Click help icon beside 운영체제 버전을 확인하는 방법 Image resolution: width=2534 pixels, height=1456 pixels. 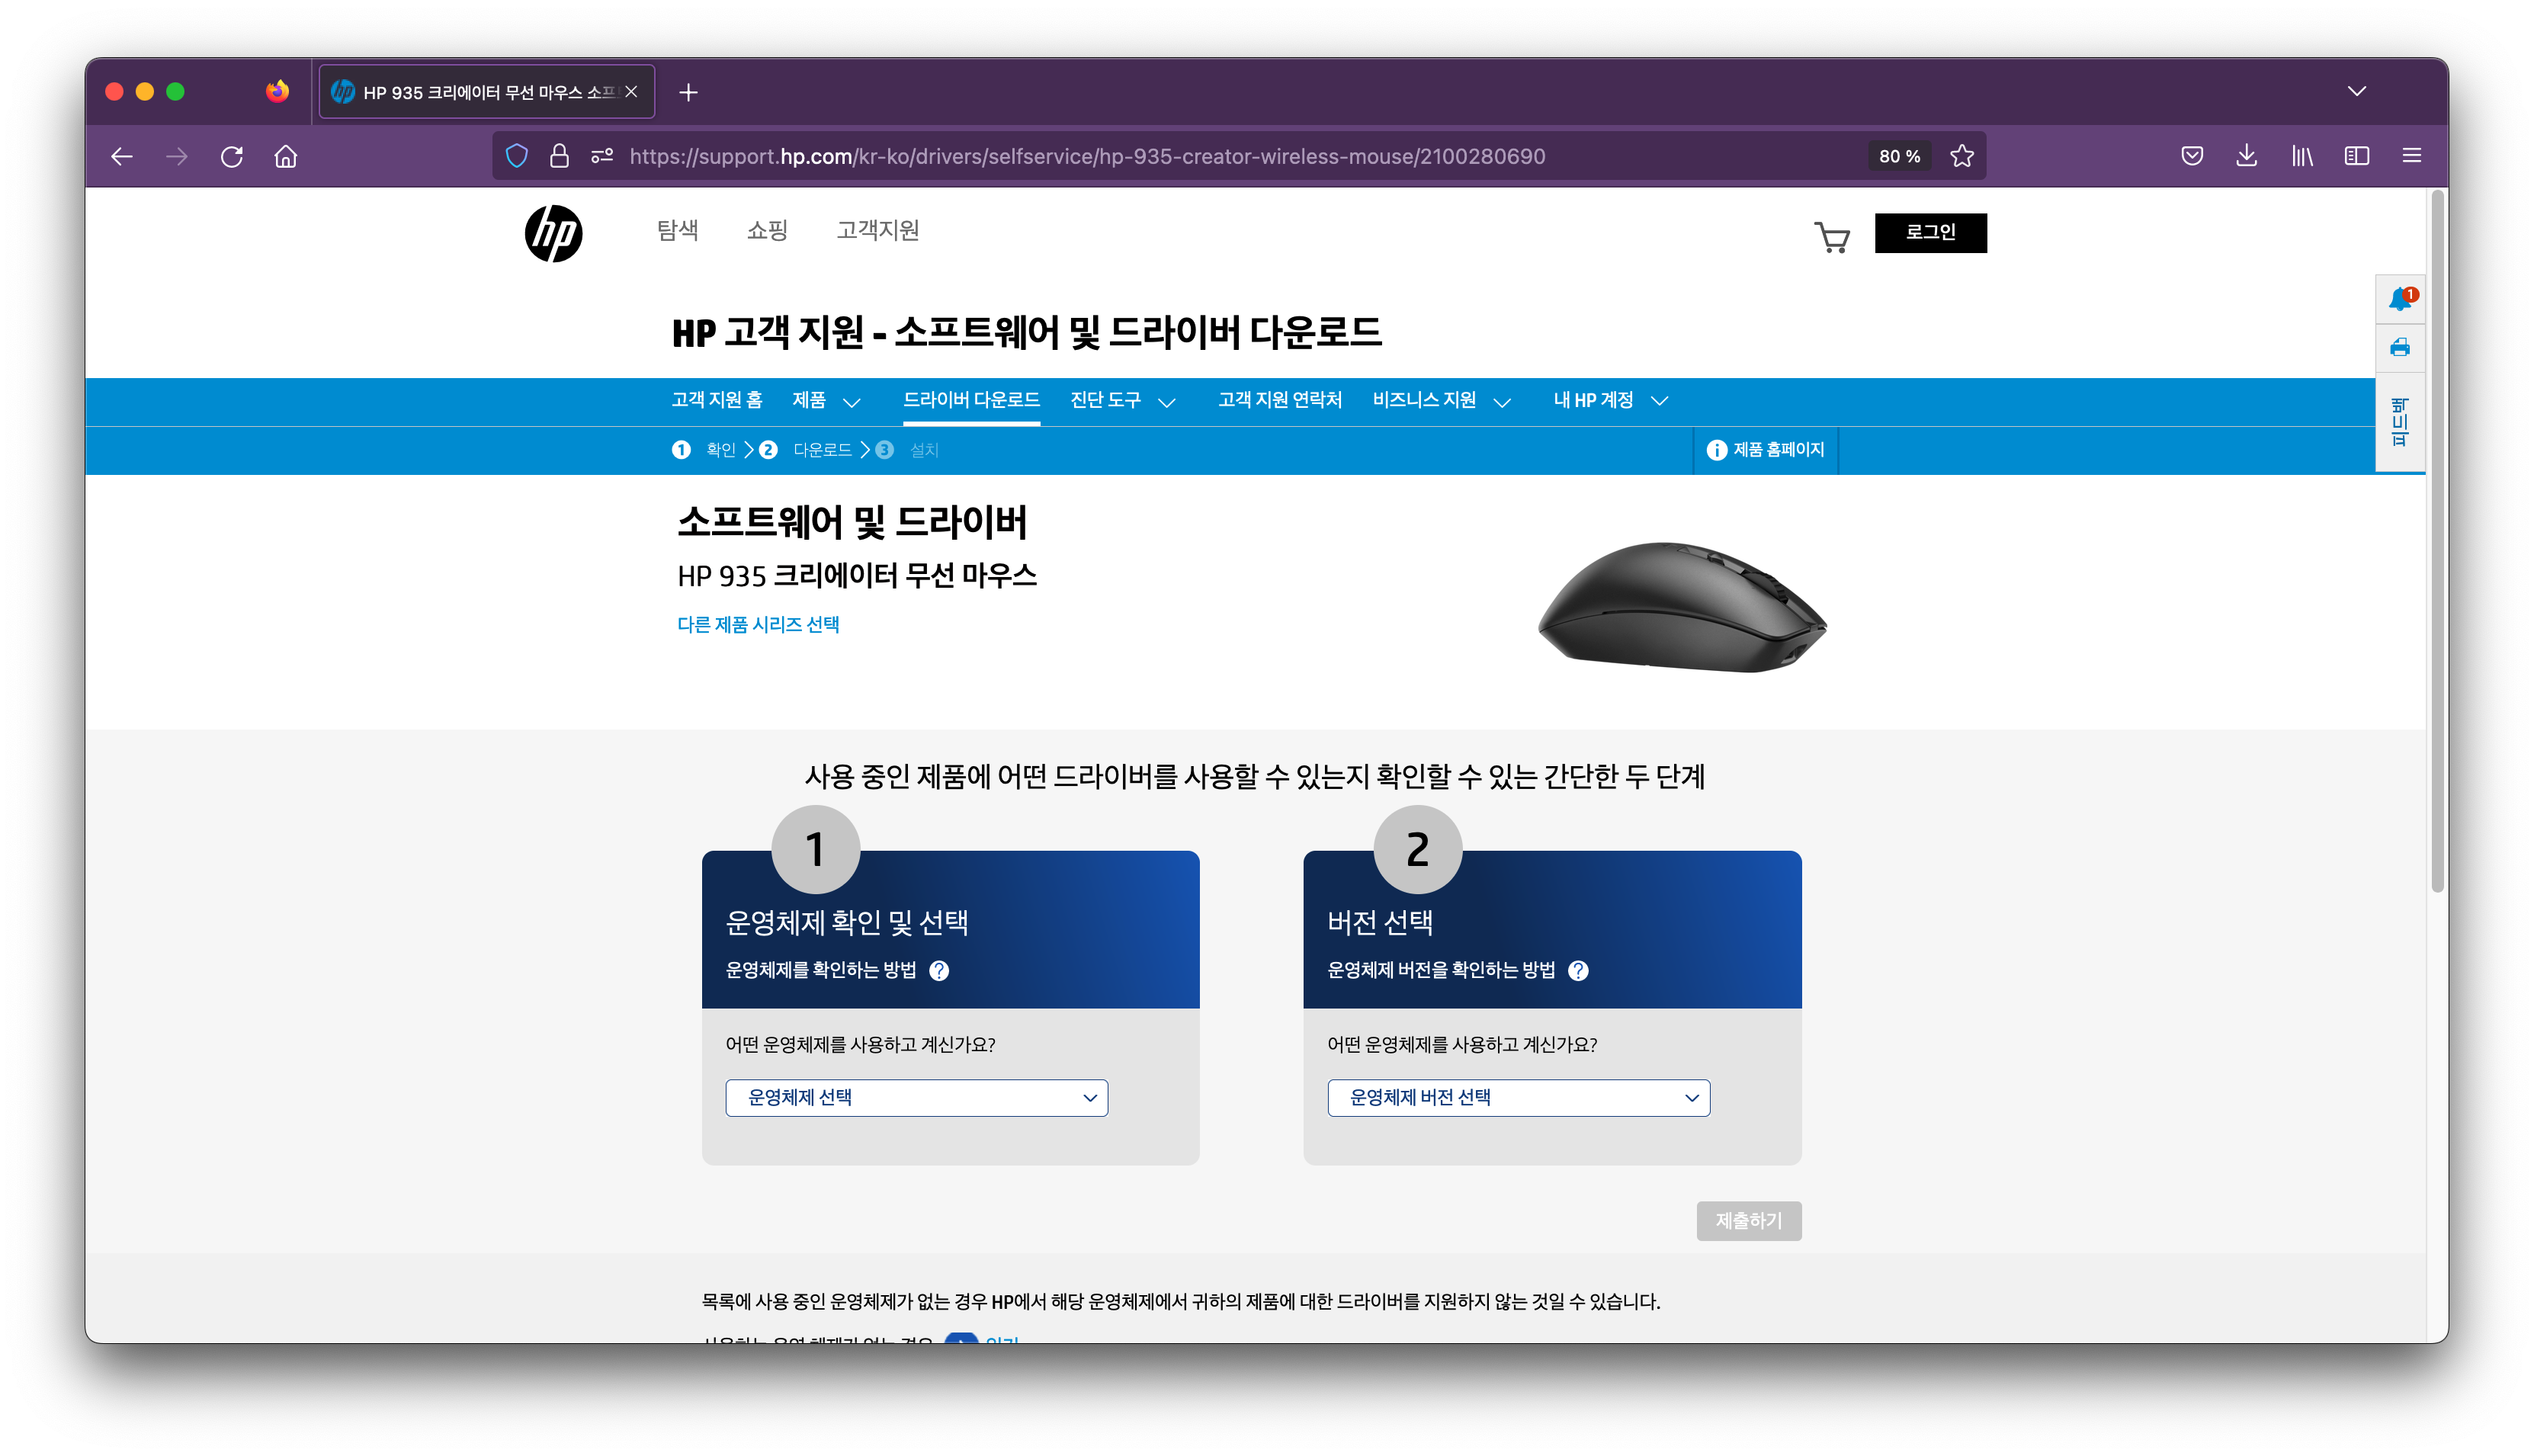click(x=1578, y=971)
